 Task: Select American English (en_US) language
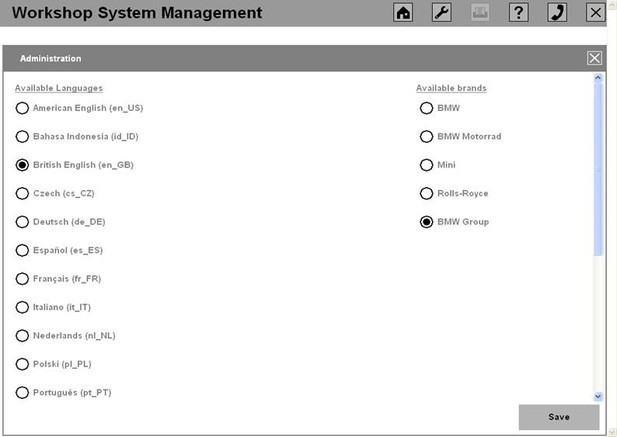pos(22,108)
